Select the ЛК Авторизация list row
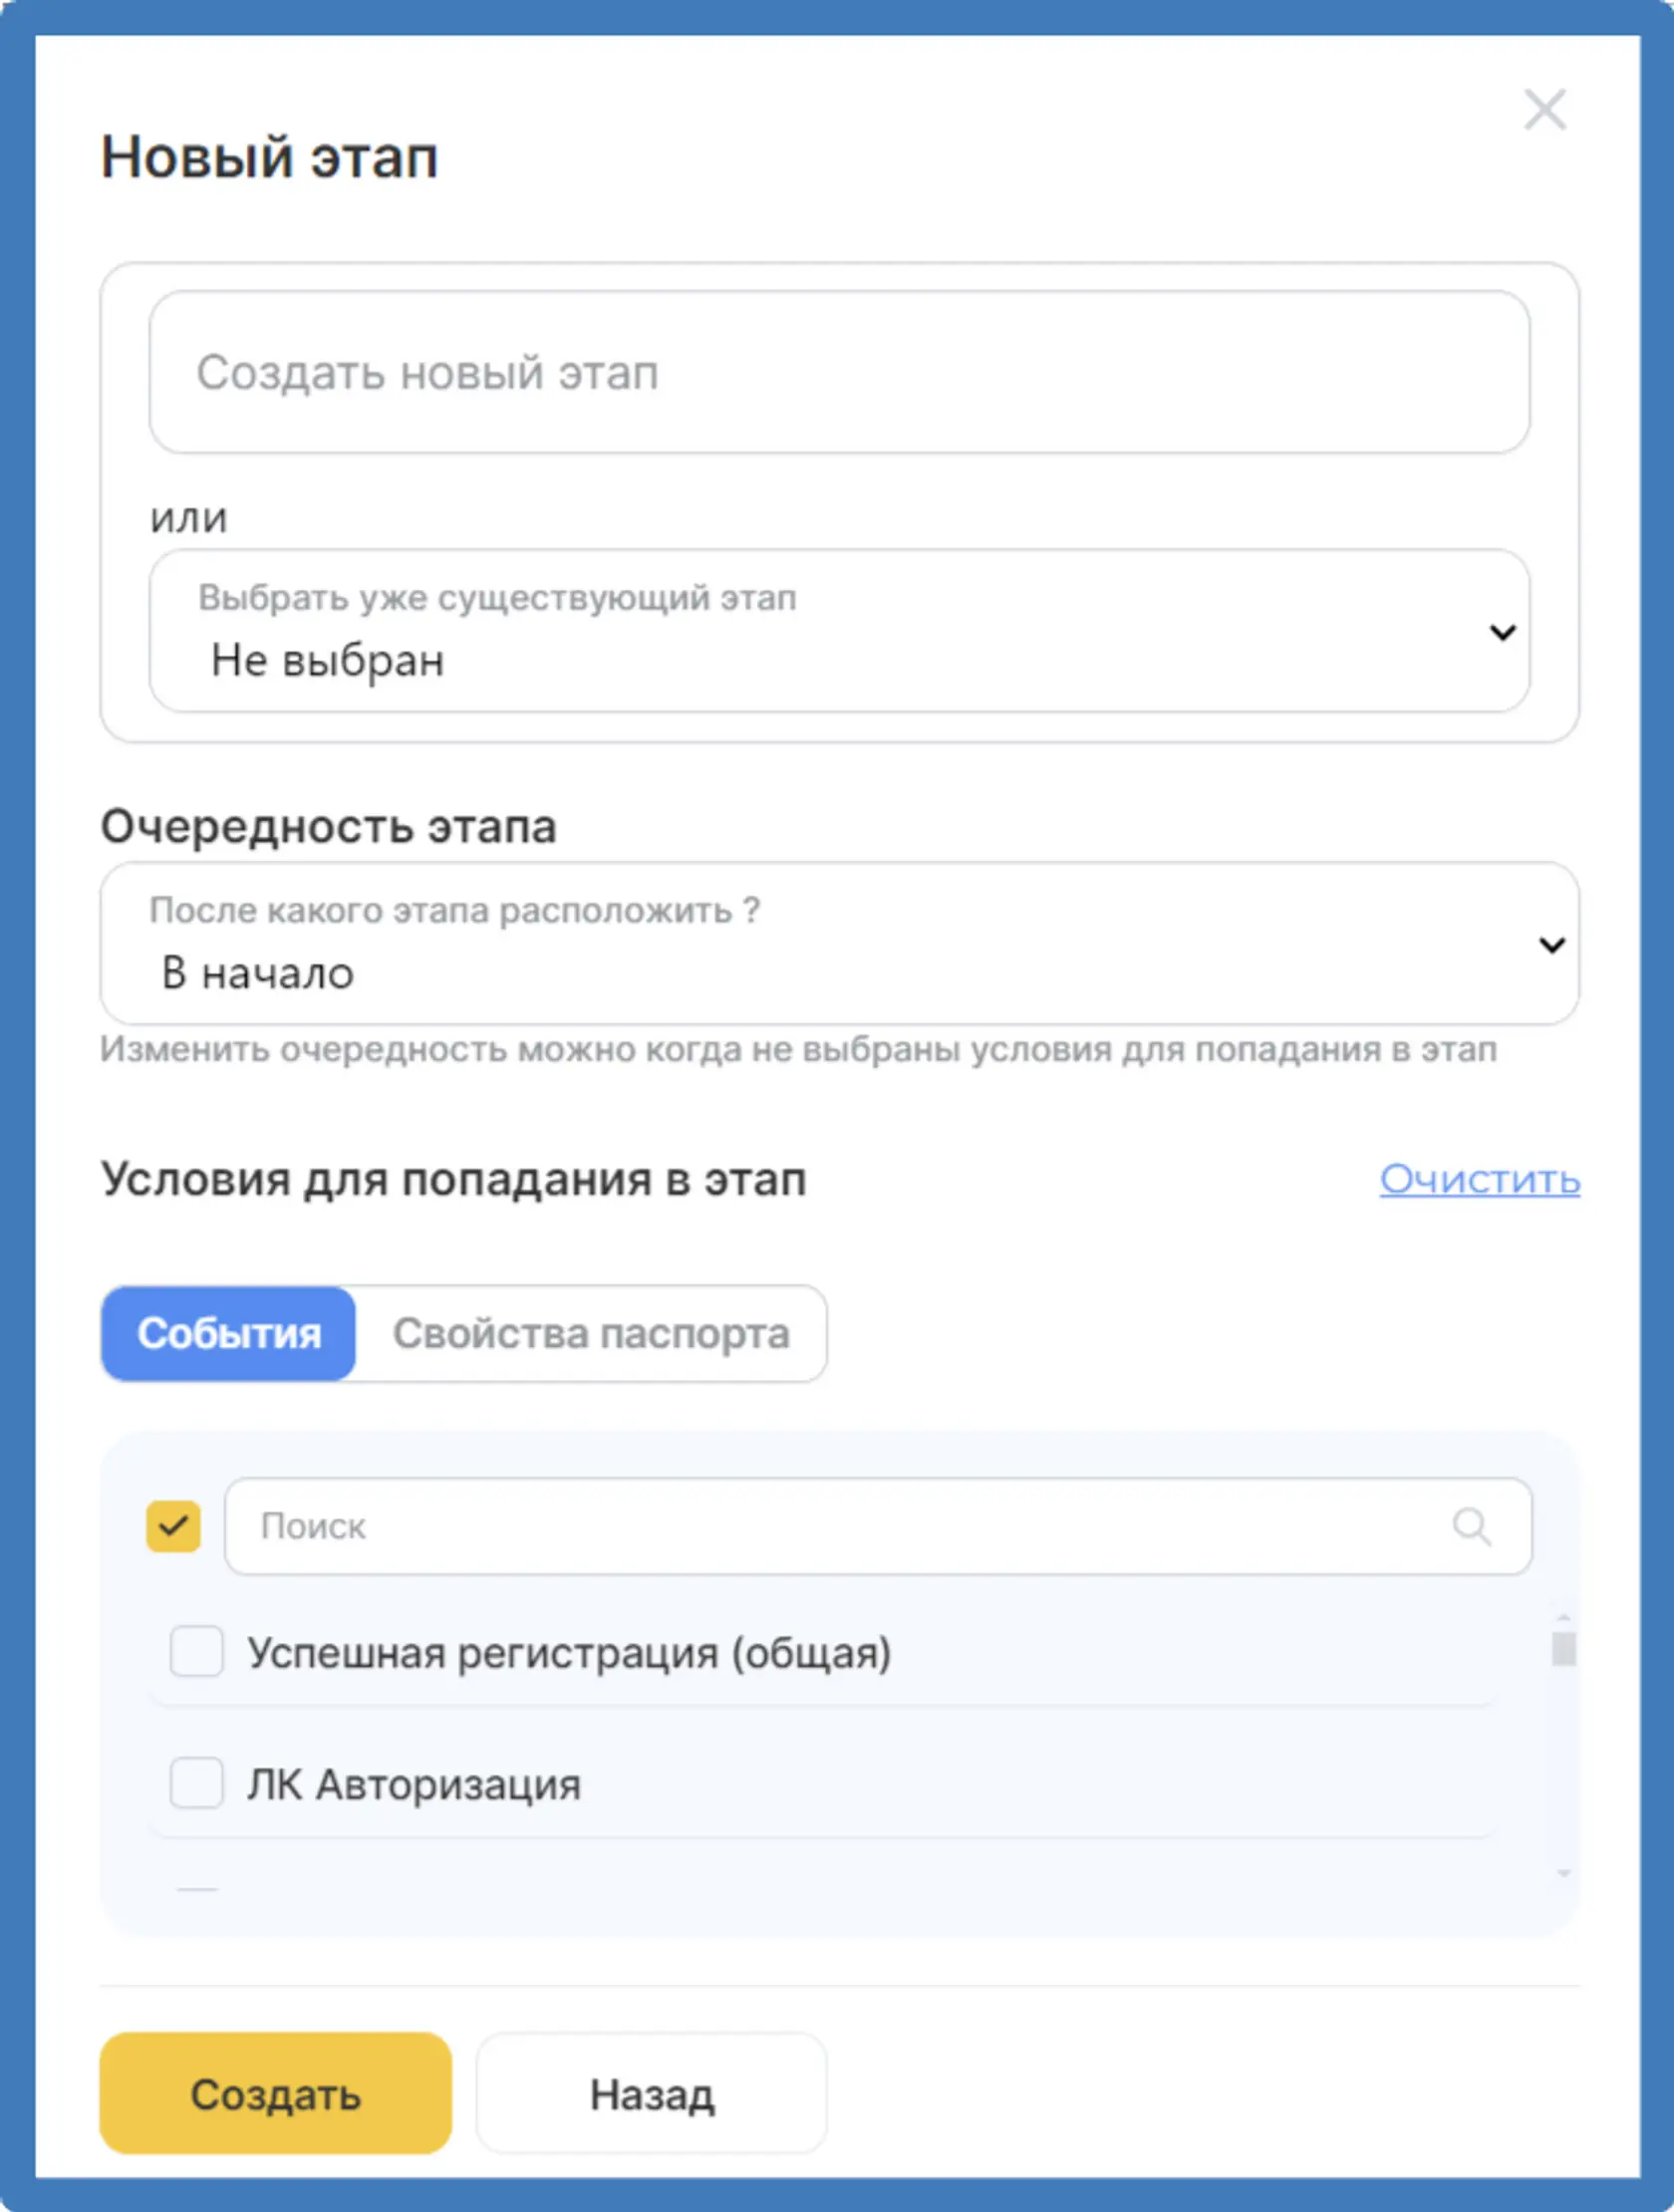This screenshot has height=2212, width=1674. coord(823,1783)
